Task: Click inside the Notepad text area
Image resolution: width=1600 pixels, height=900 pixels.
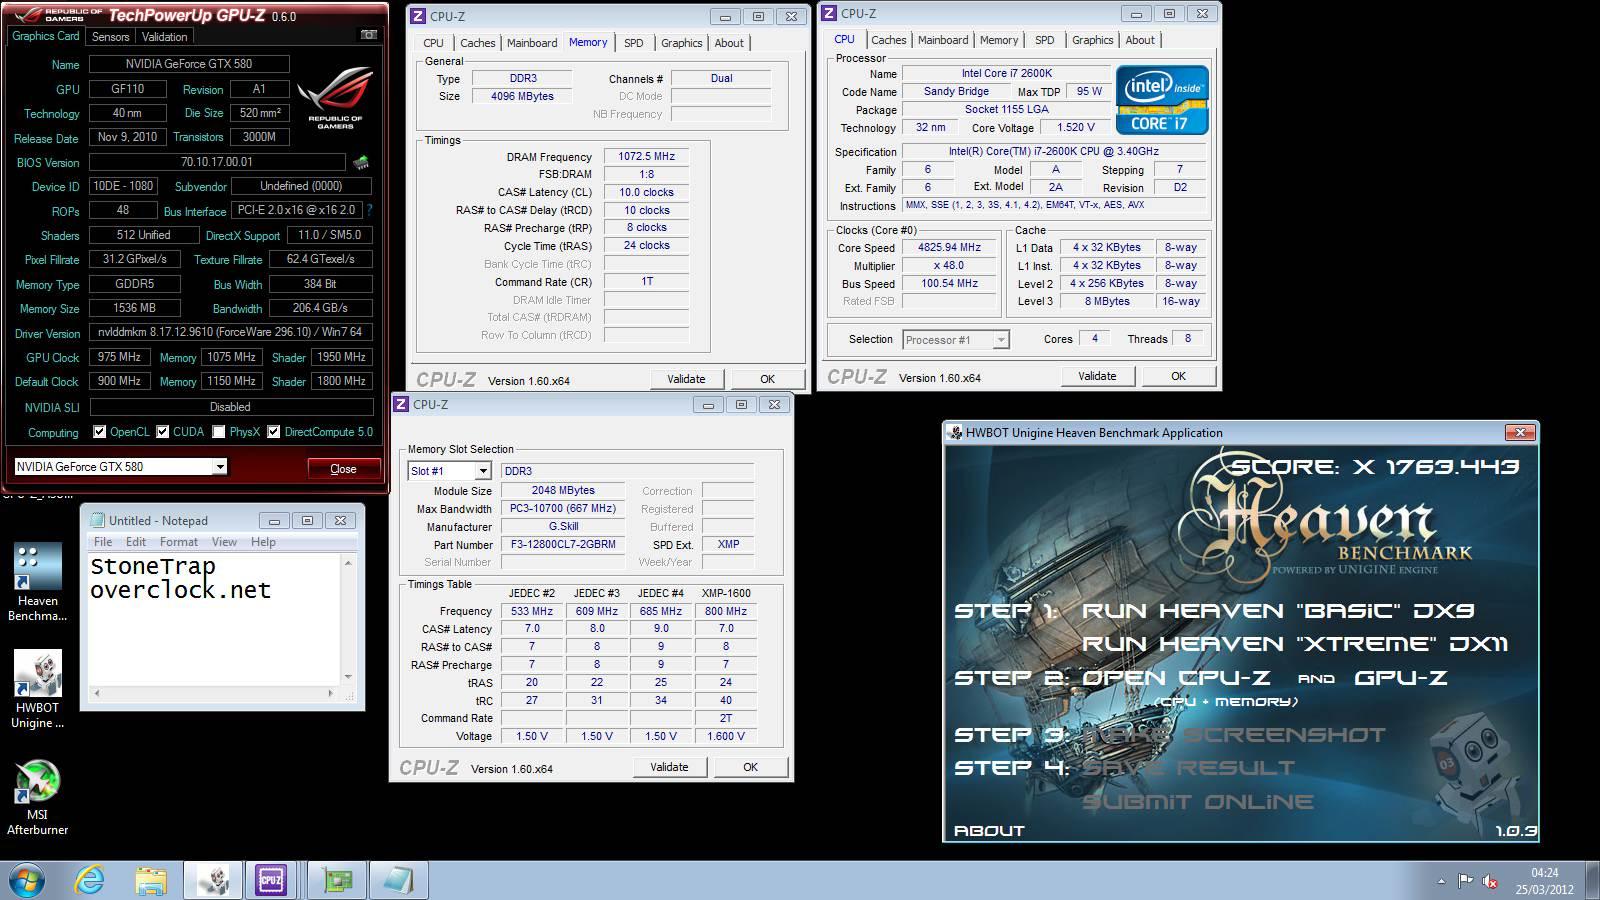Action: 215,620
